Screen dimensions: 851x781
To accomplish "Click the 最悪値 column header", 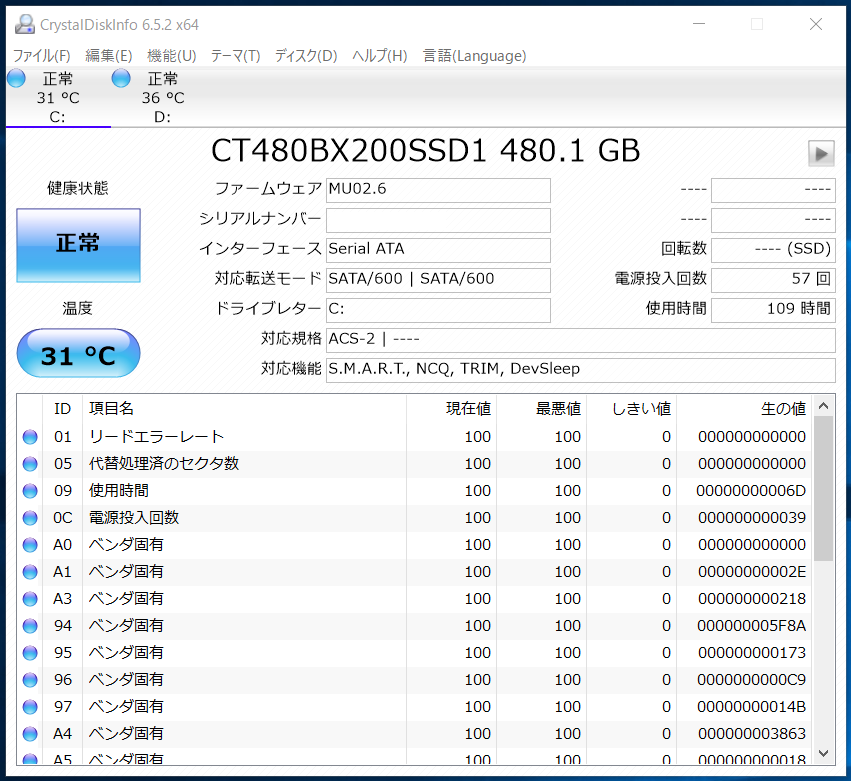I will tap(542, 409).
